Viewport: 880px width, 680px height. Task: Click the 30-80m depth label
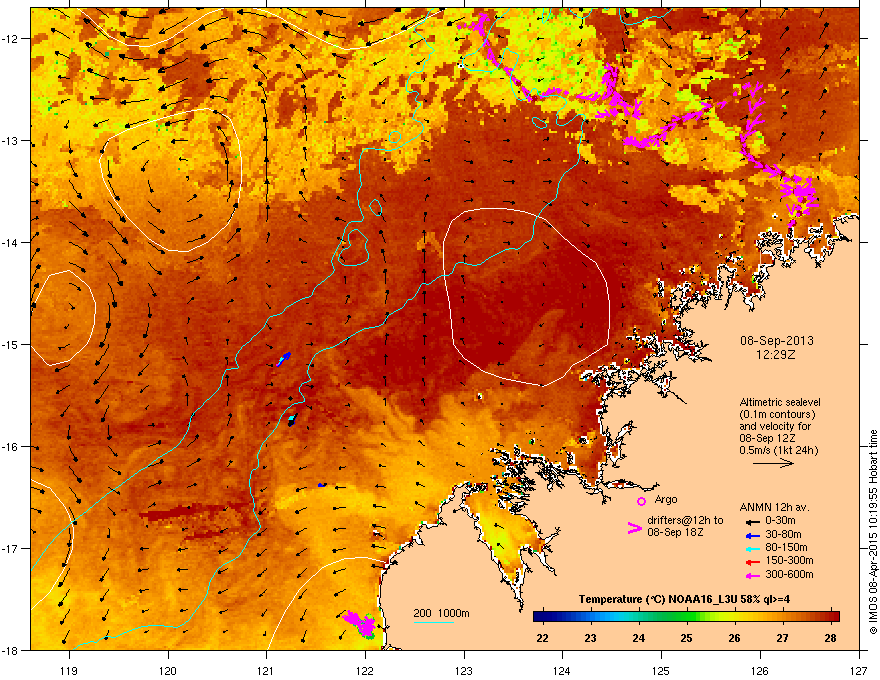783,534
